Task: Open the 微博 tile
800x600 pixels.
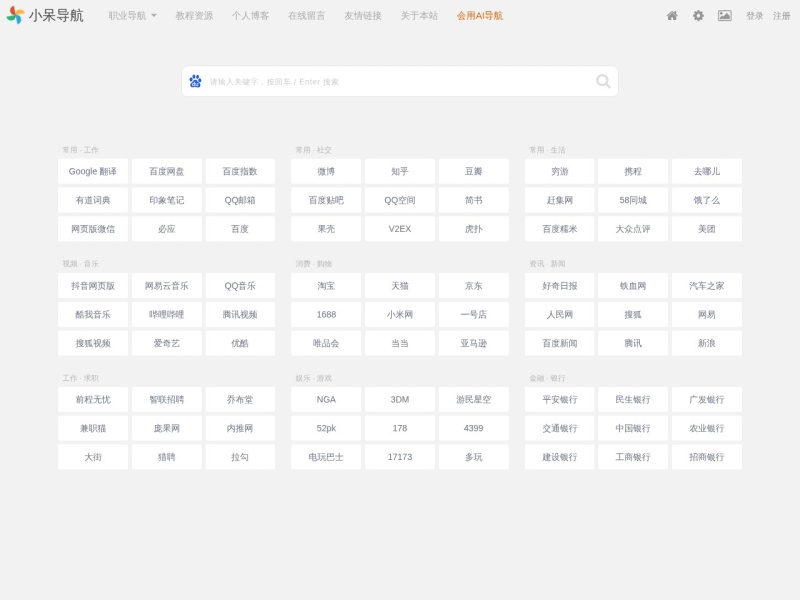Action: 326,171
